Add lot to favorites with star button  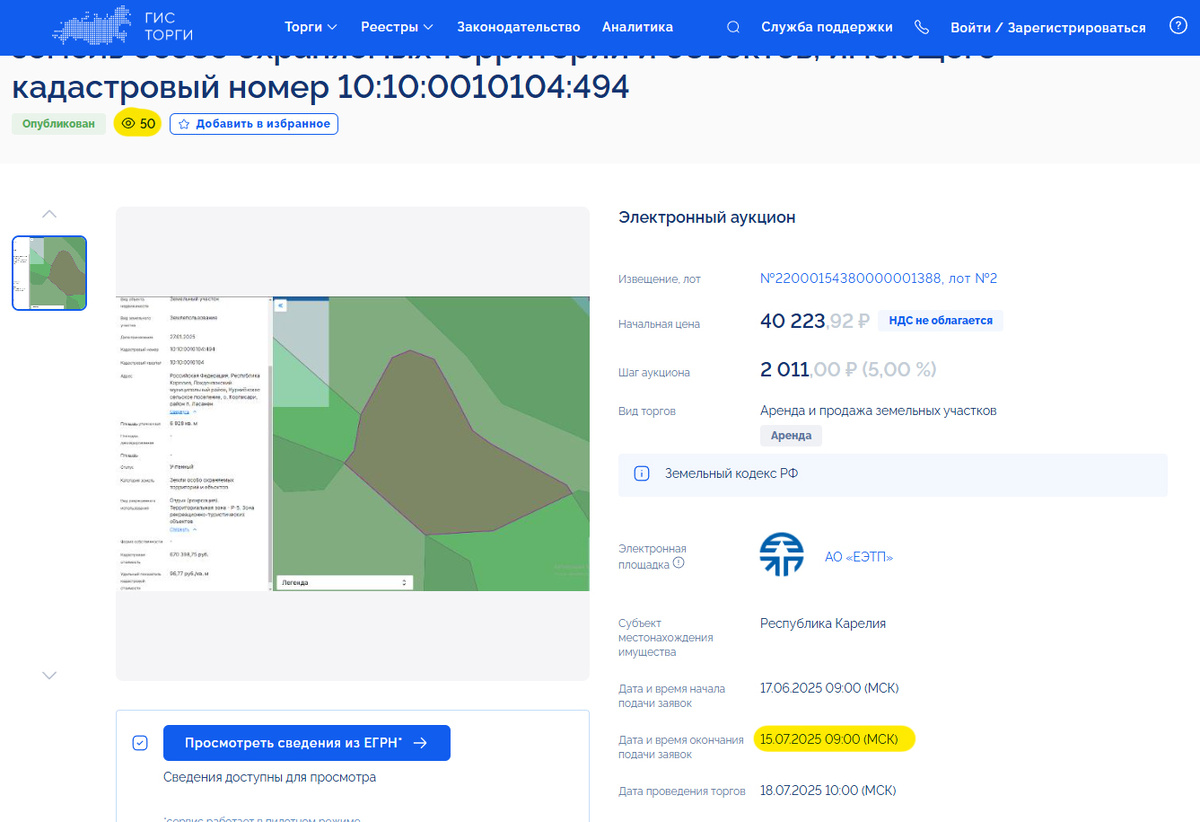tap(254, 124)
